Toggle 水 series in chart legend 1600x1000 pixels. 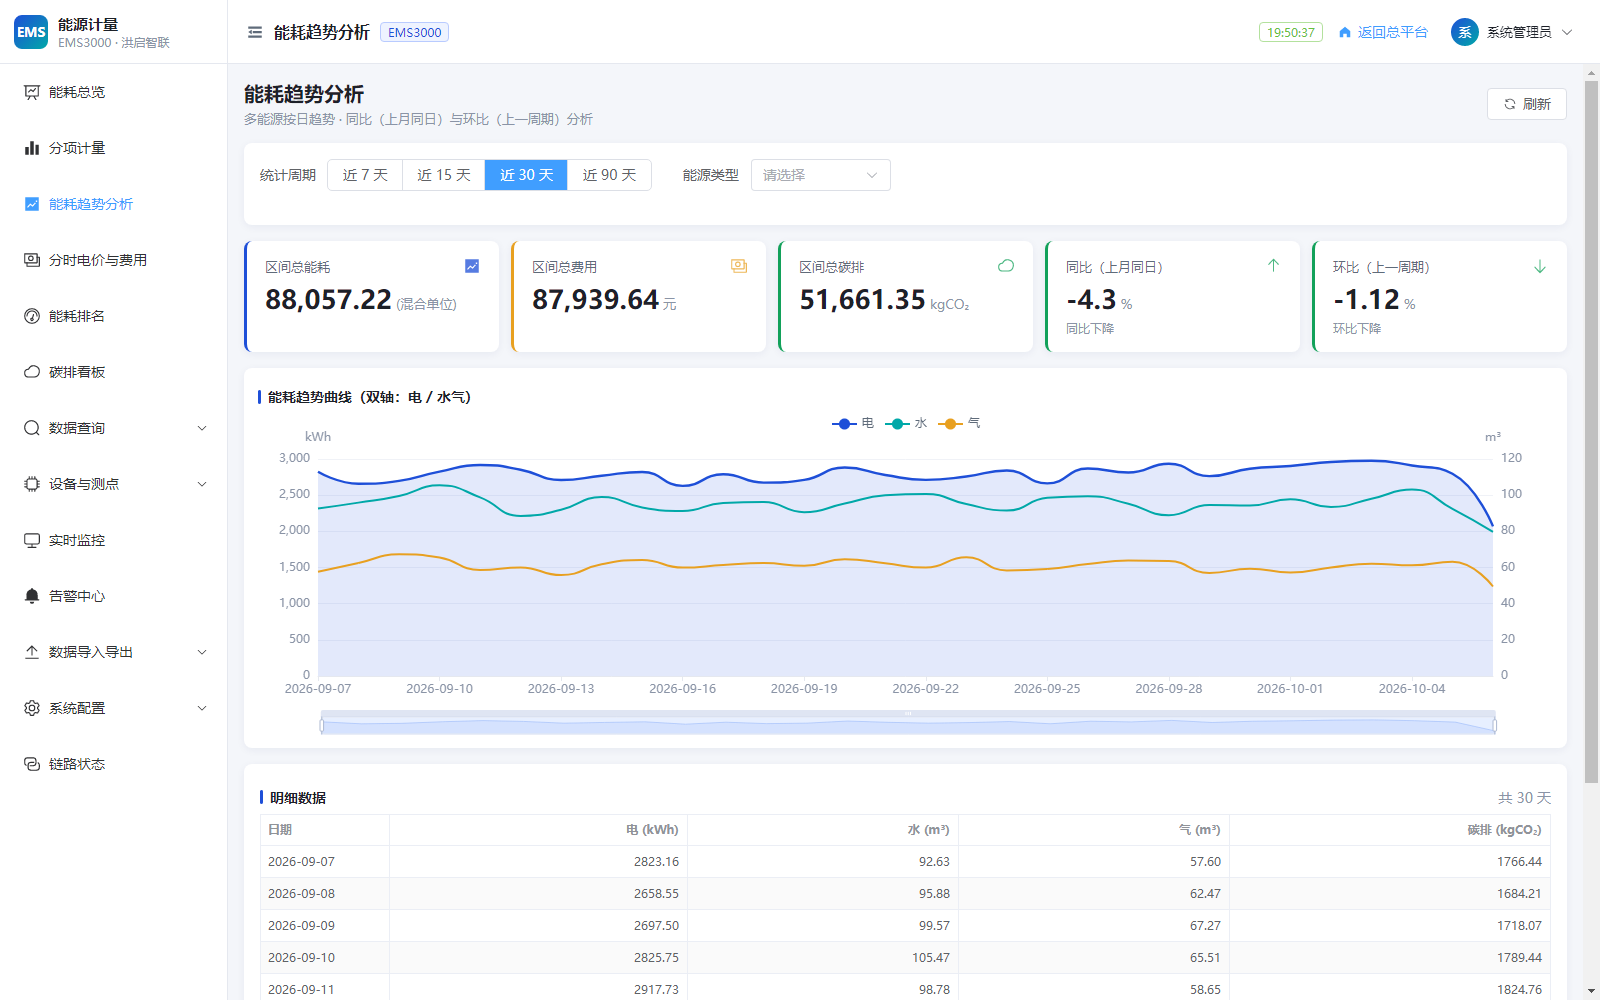(906, 423)
